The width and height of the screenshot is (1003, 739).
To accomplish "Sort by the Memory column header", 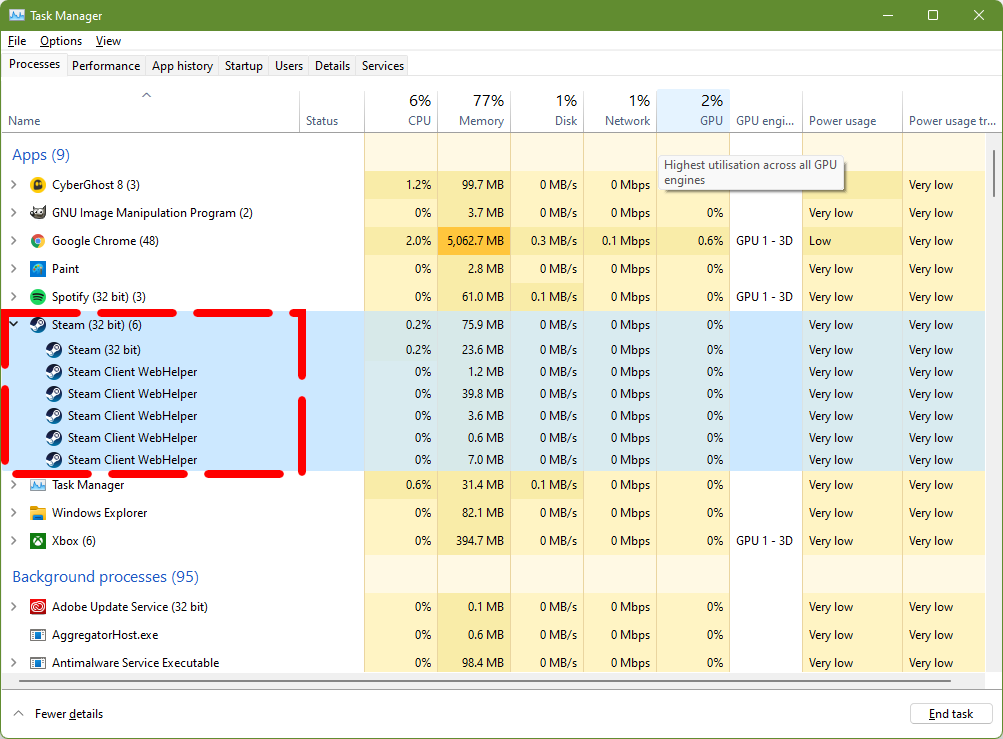I will click(474, 111).
